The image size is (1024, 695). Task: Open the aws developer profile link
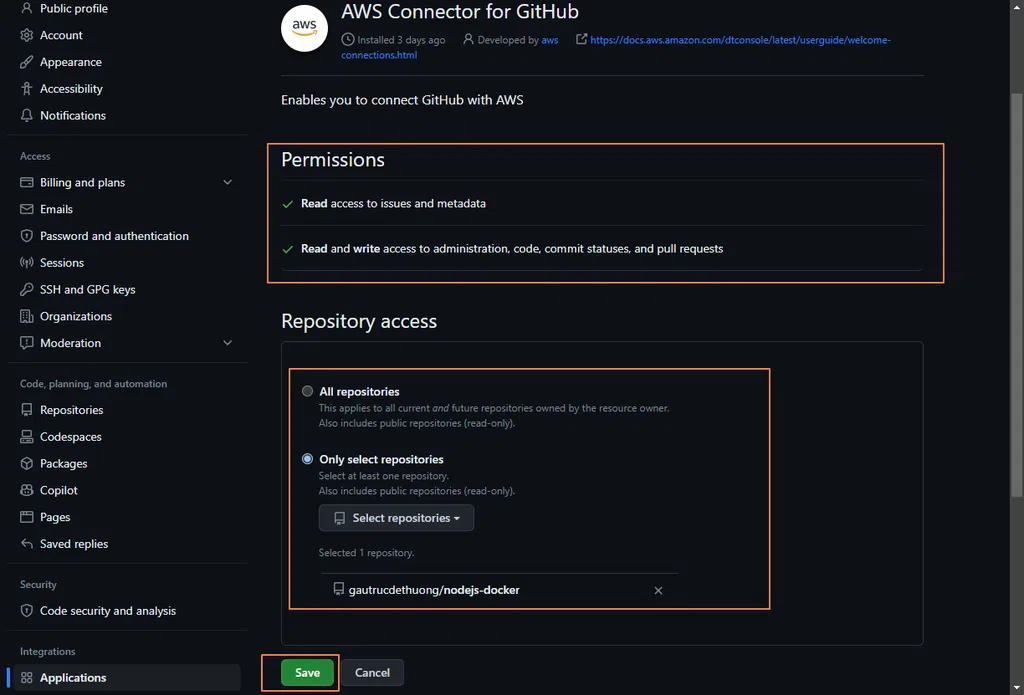tap(549, 40)
